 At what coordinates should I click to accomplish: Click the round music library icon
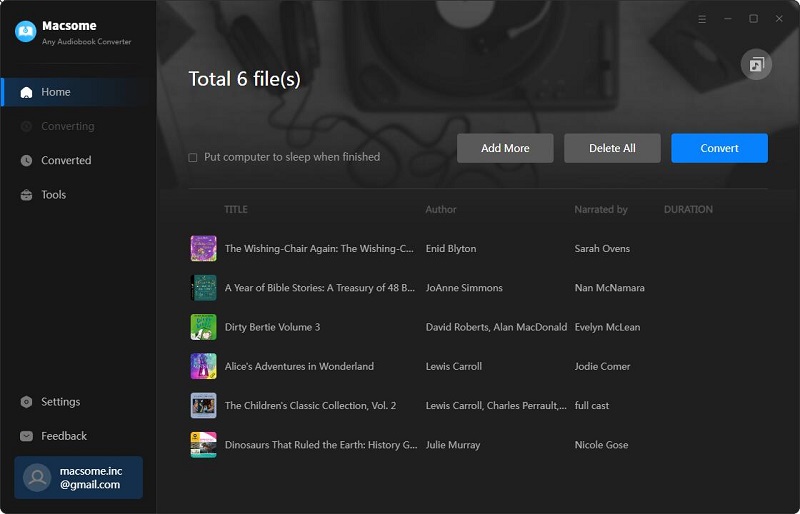756,64
